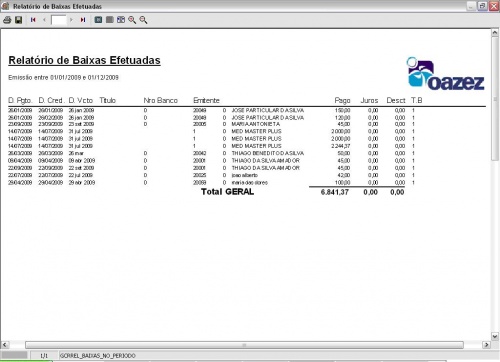Select the page width view icon
Viewport: 500px width, 362px height.
[121, 20]
